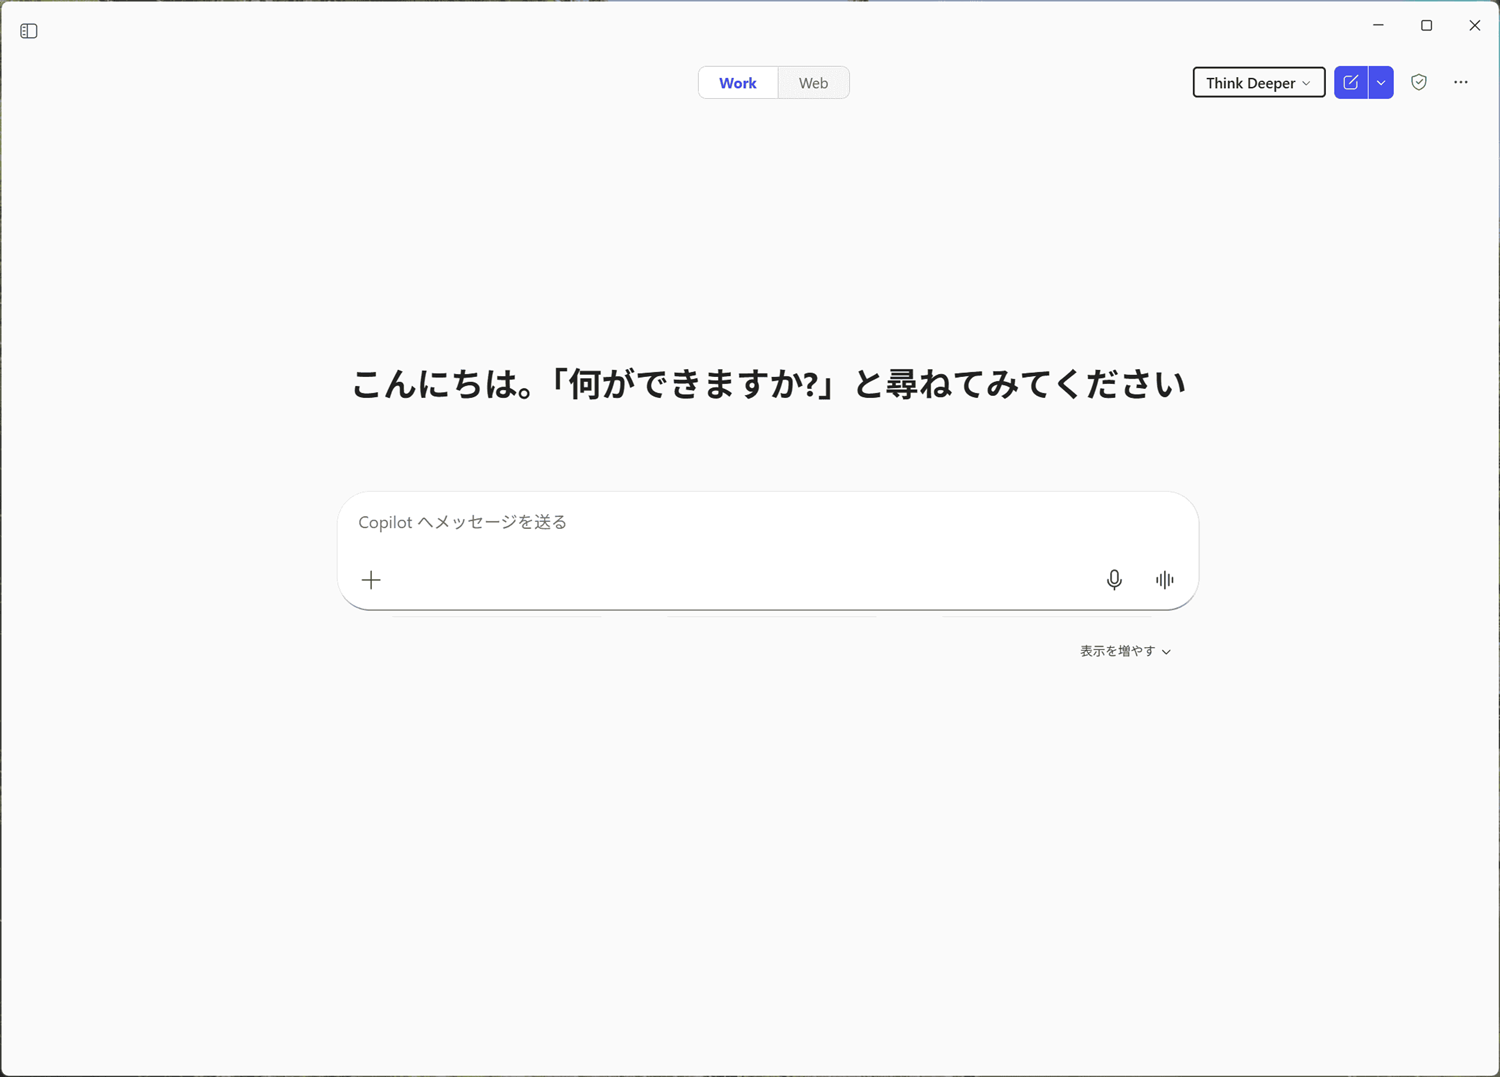Start voice mode with waveform icon
The image size is (1500, 1077).
(1164, 580)
